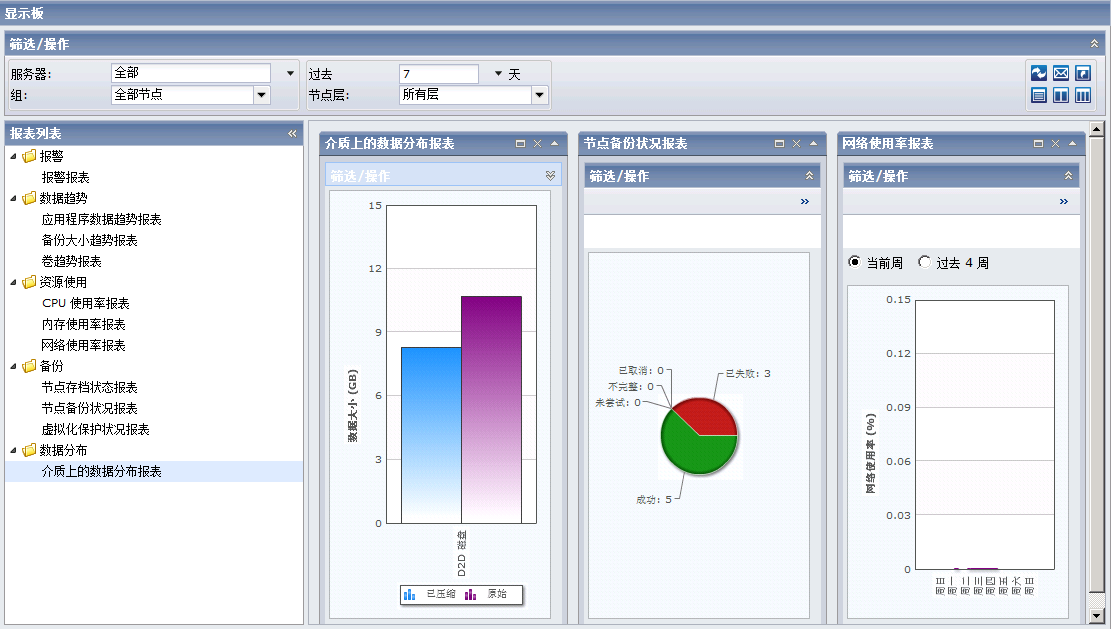Click the 报警 folder icon
The height and width of the screenshot is (629, 1111).
[29, 156]
